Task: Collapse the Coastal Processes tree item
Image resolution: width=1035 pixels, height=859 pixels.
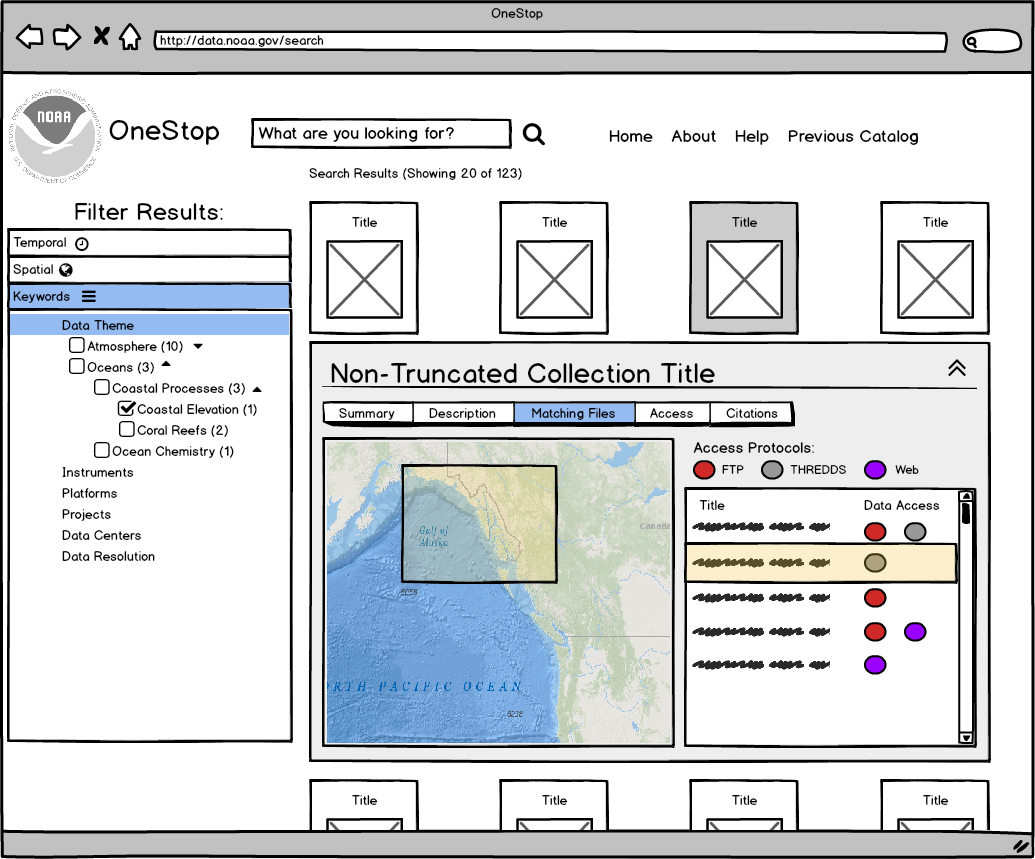Action: [x=257, y=388]
